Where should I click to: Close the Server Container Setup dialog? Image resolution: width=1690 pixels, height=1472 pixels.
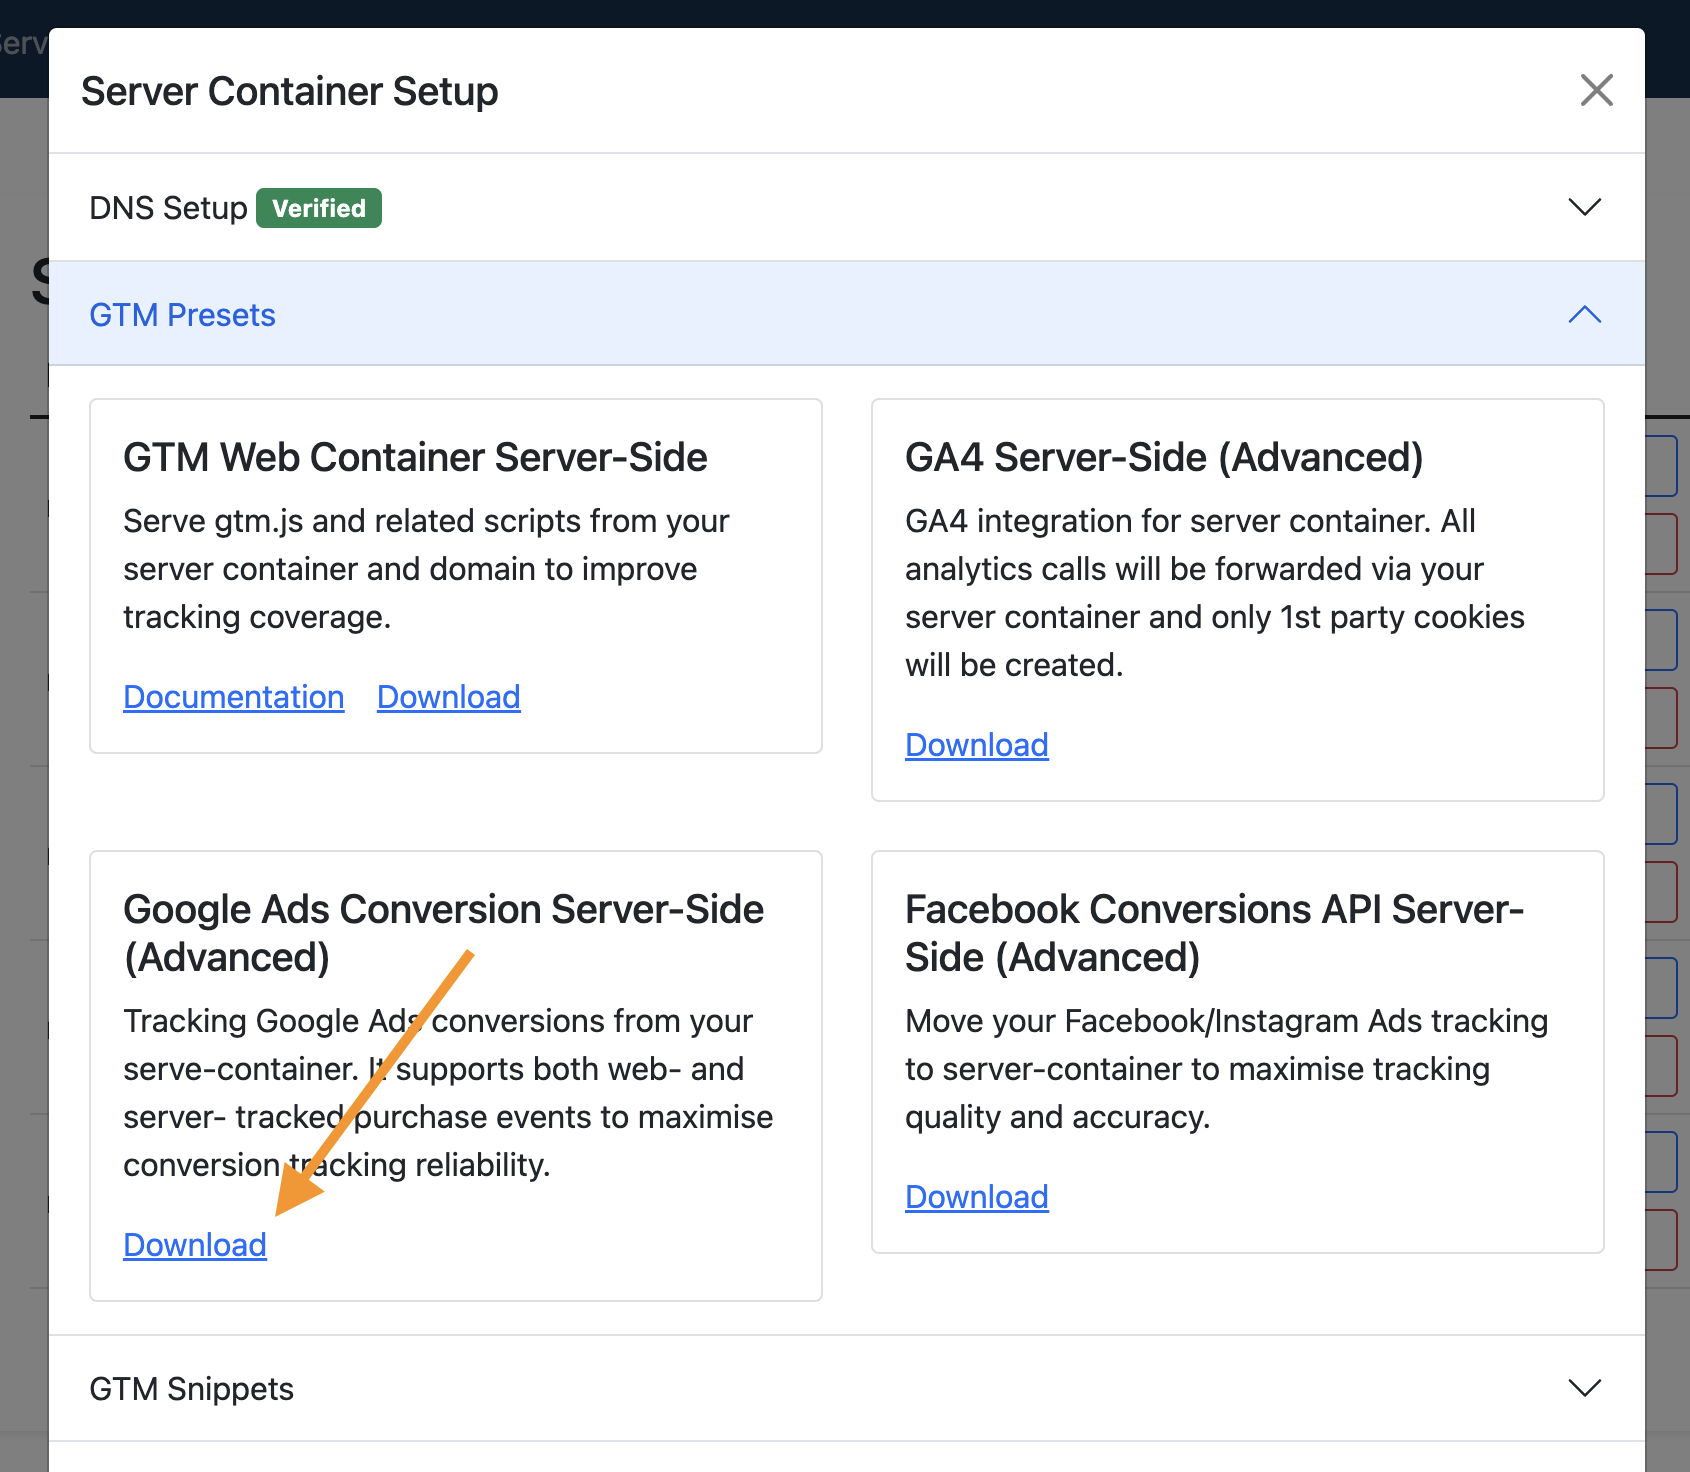1596,90
